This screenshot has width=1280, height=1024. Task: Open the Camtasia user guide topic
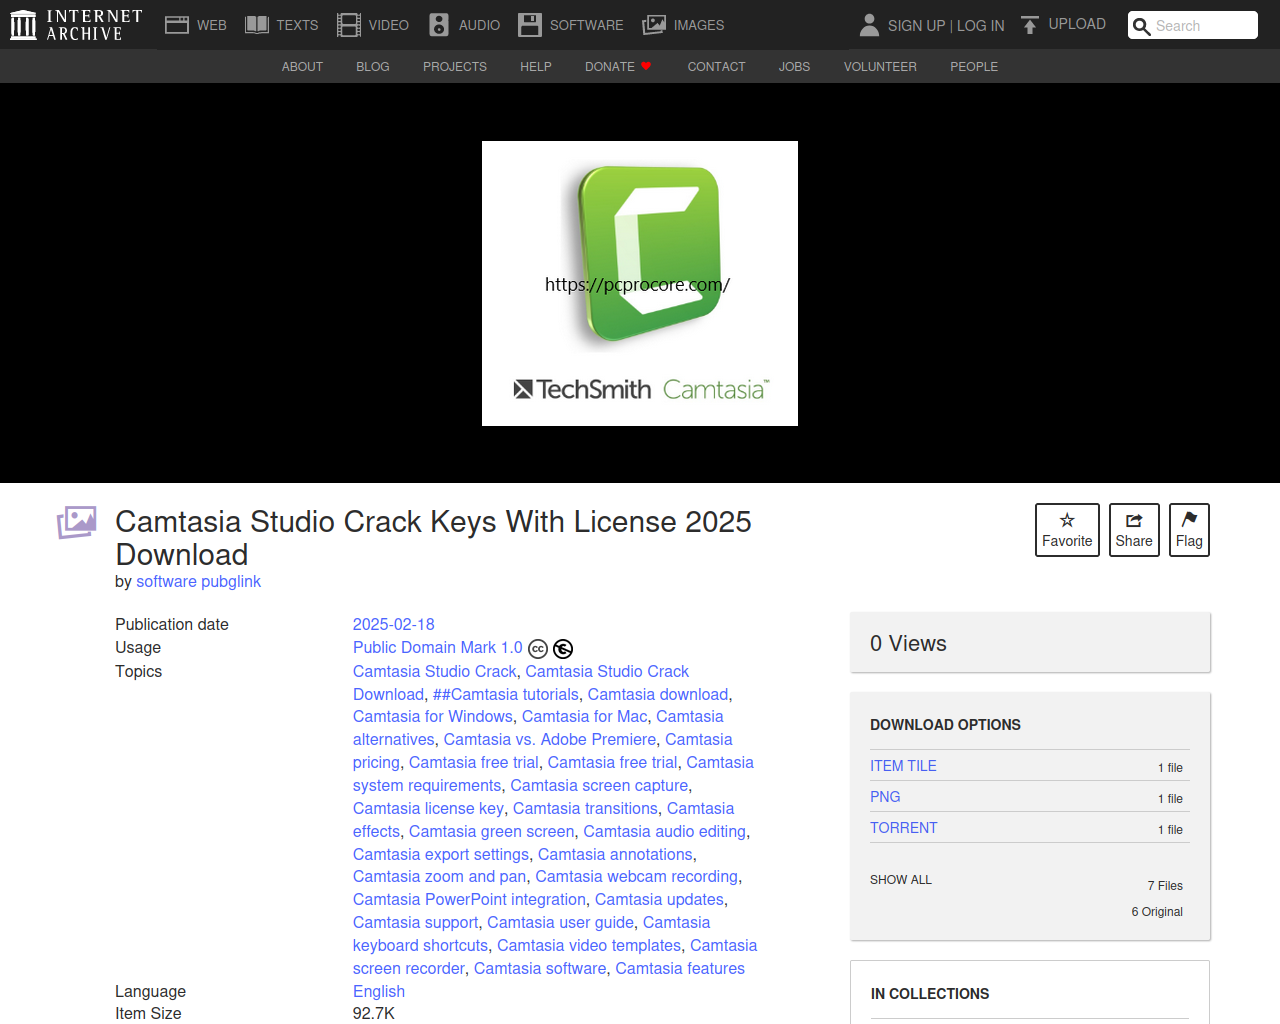561,923
